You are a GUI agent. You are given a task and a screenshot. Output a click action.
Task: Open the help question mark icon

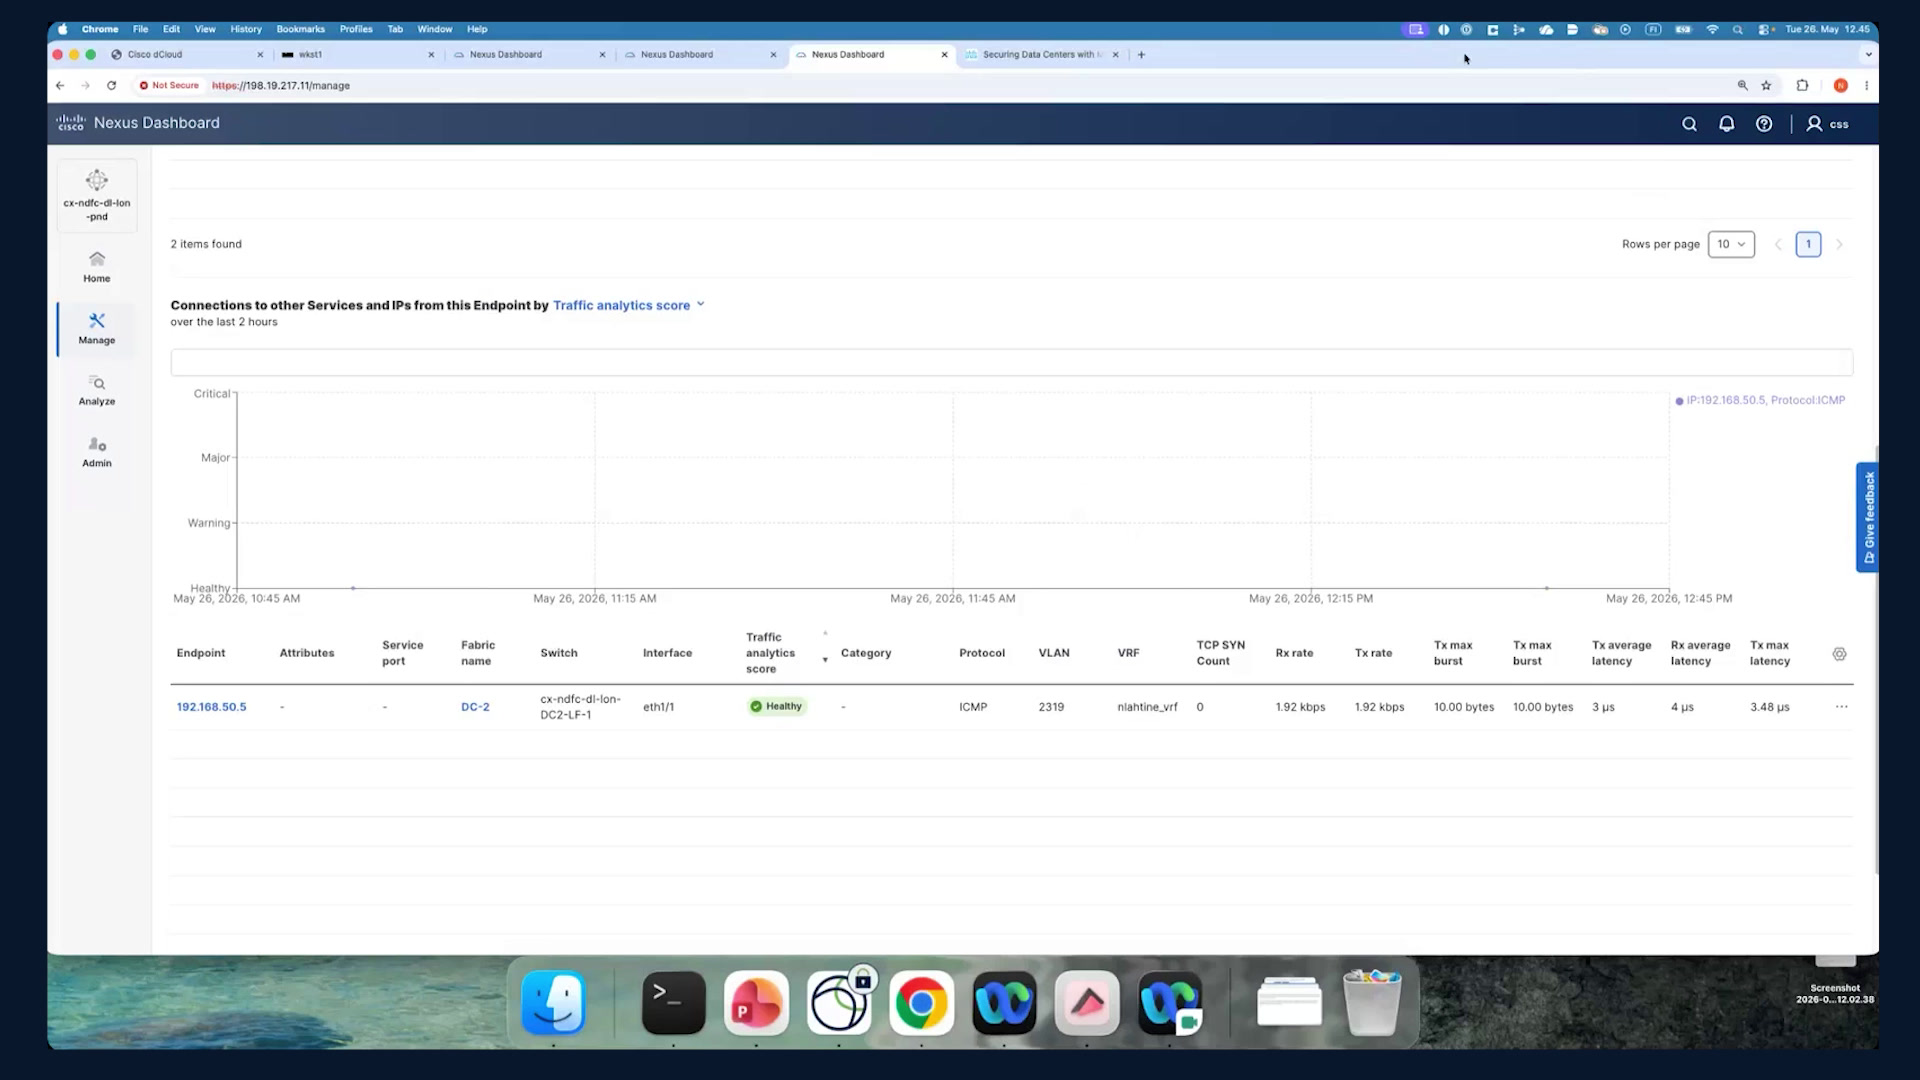(x=1764, y=124)
